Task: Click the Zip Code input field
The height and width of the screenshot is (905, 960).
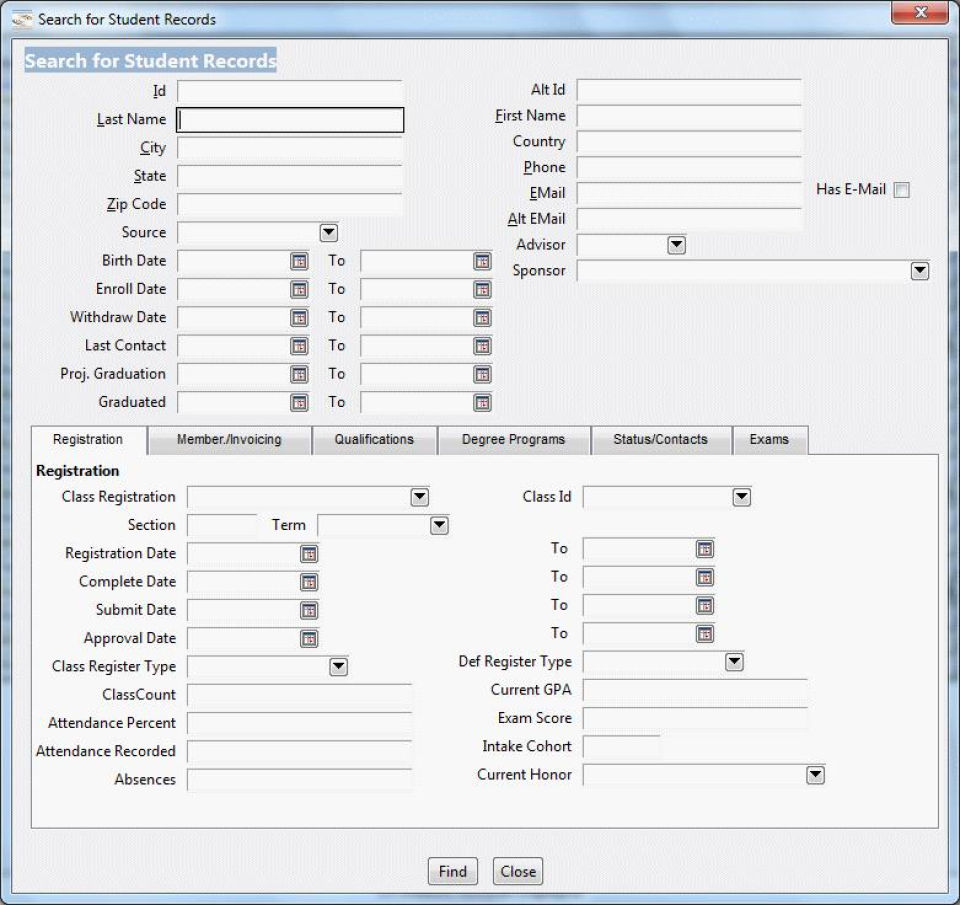Action: click(x=290, y=205)
